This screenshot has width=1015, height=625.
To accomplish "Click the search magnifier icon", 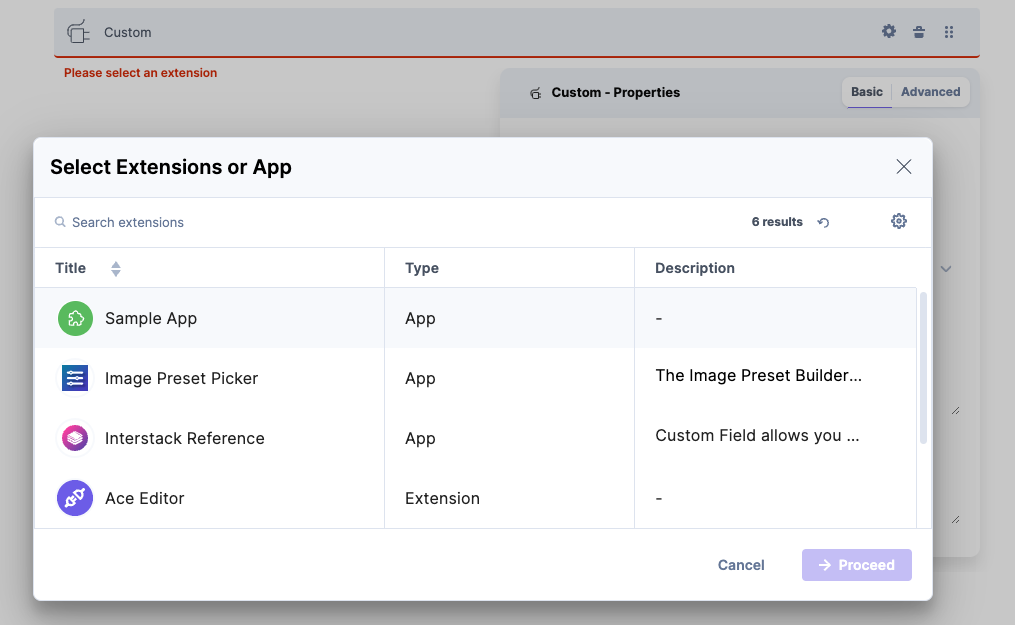I will [60, 222].
